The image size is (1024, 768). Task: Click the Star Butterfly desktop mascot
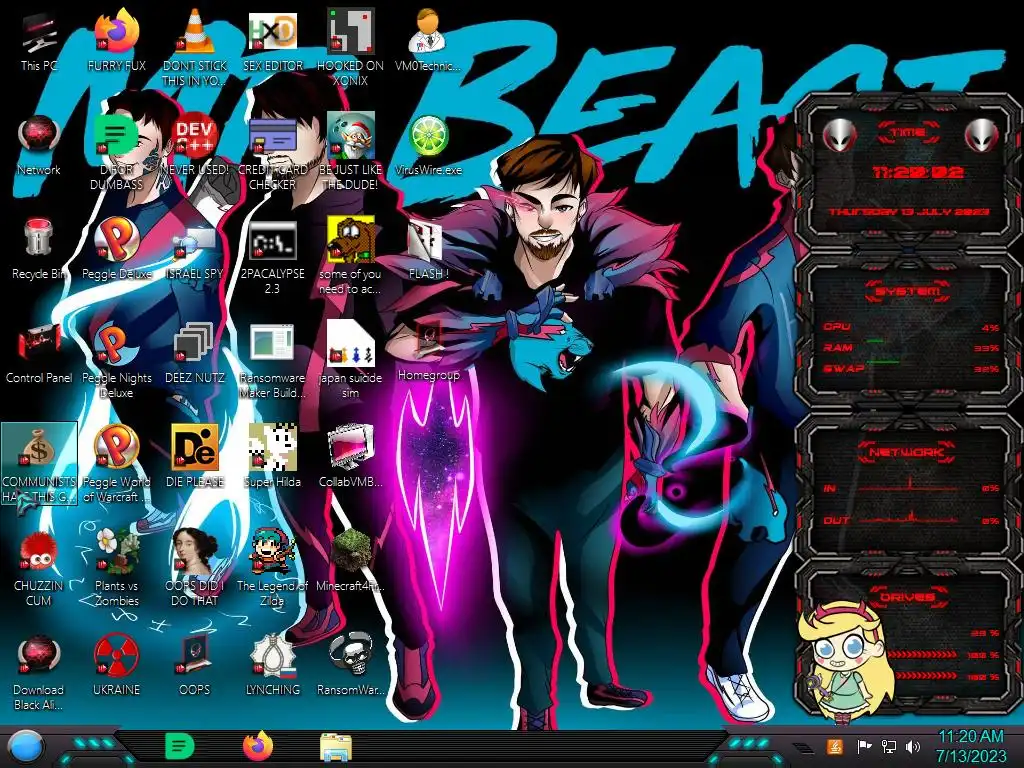coord(846,662)
